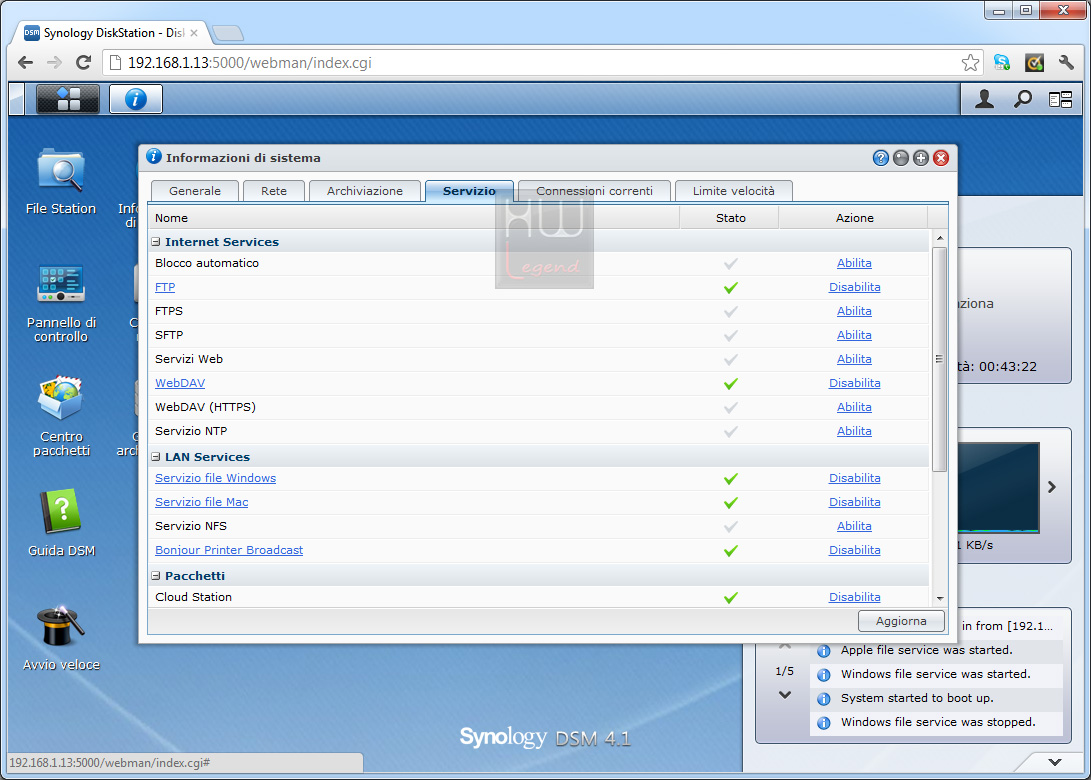Viewport: 1091px width, 780px height.
Task: Sort services by the Nome column header
Action: tap(415, 218)
